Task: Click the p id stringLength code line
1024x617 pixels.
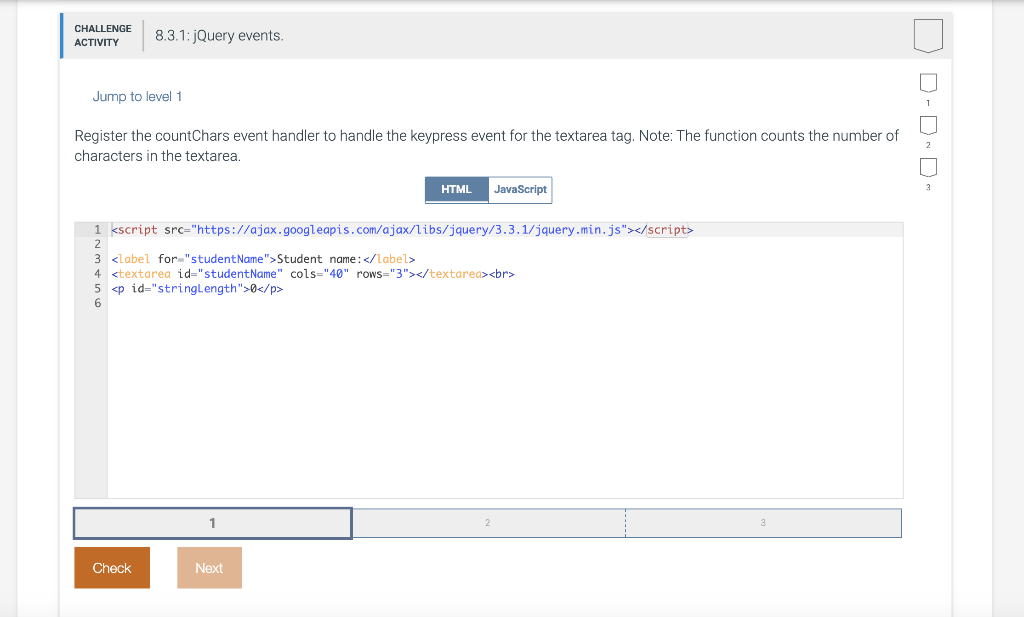Action: (x=197, y=289)
